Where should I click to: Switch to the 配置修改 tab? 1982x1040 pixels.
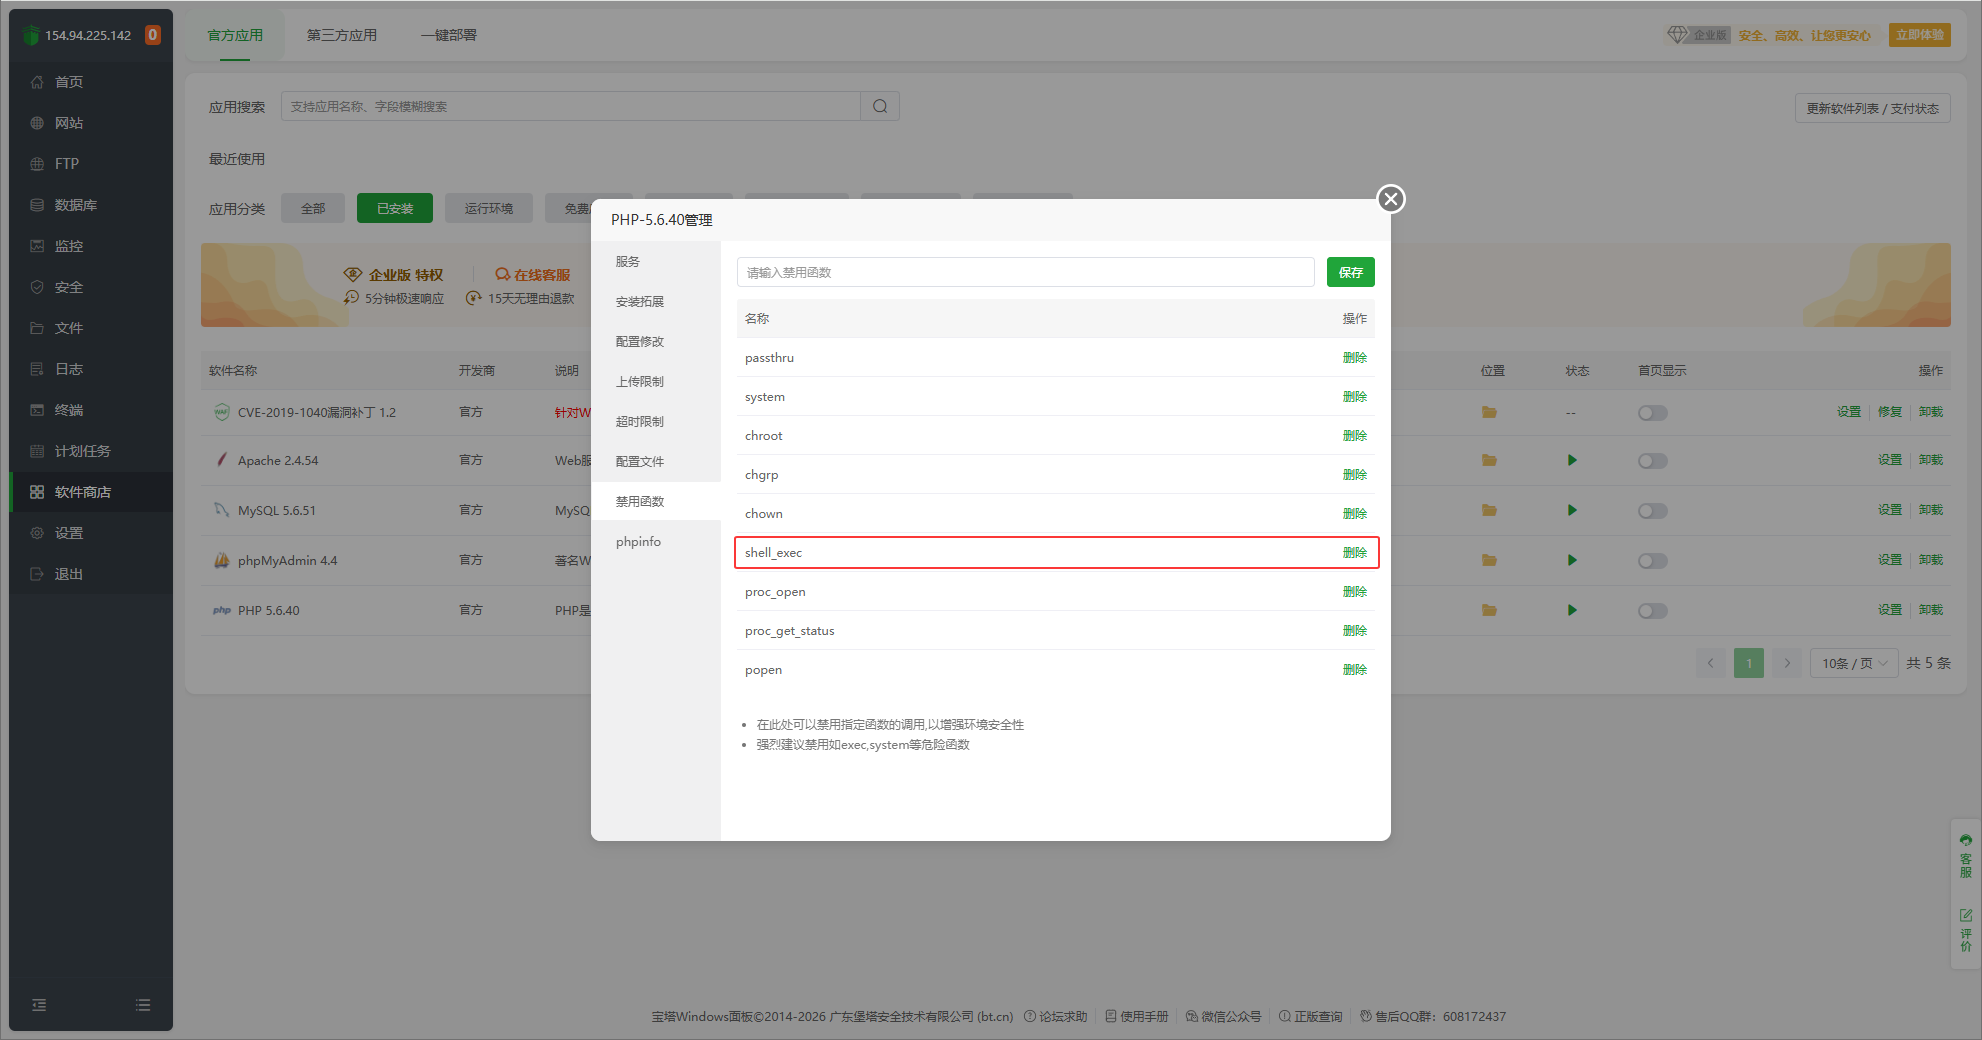tap(640, 342)
